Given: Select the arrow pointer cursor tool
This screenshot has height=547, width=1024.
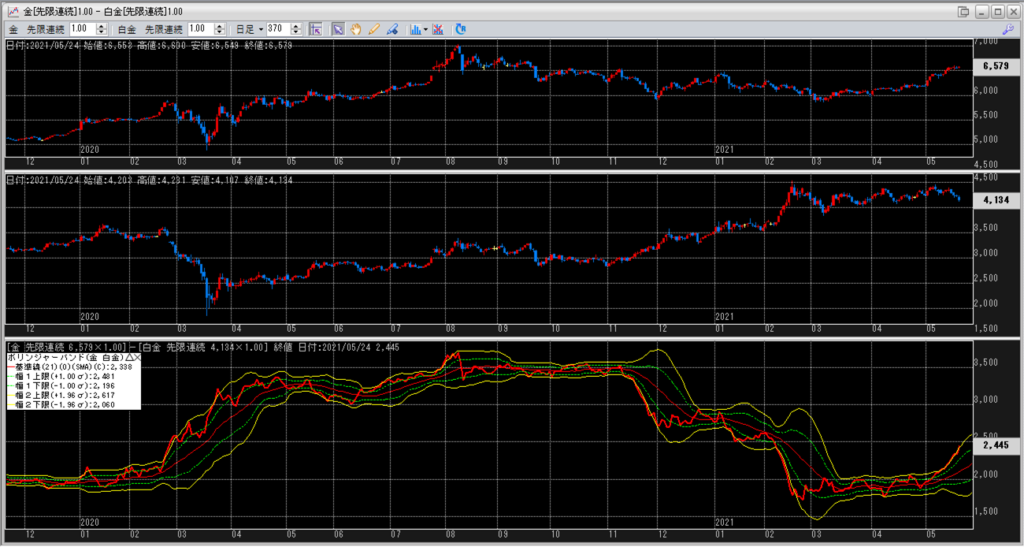Looking at the screenshot, I should click(x=338, y=29).
